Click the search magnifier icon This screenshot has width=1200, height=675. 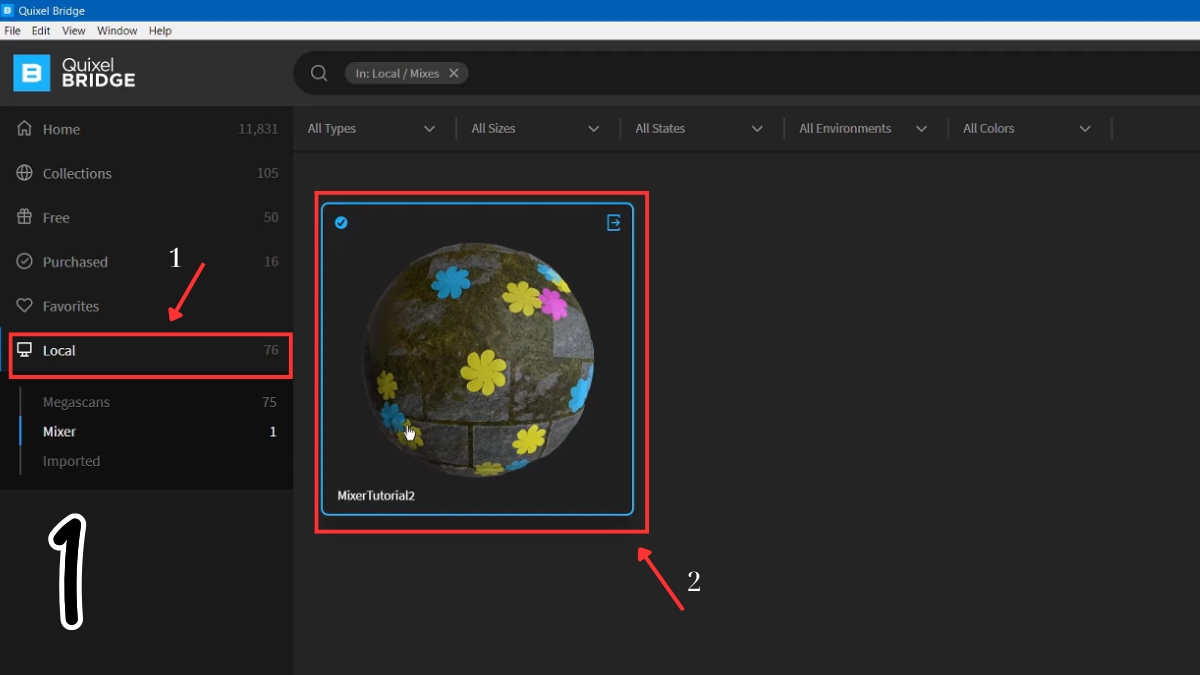point(319,73)
